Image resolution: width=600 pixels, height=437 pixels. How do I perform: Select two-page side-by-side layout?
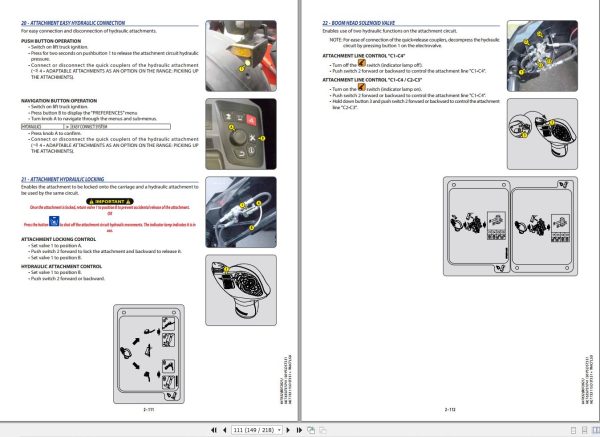coord(596,430)
